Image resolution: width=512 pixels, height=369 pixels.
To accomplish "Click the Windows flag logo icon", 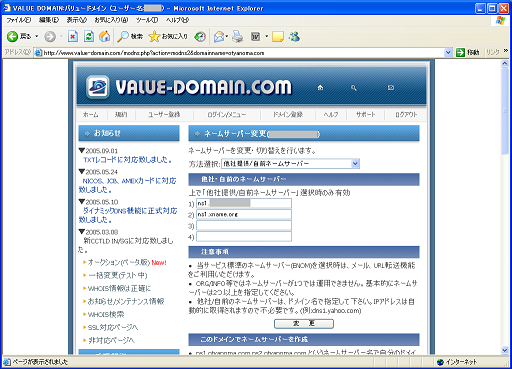I will point(500,20).
